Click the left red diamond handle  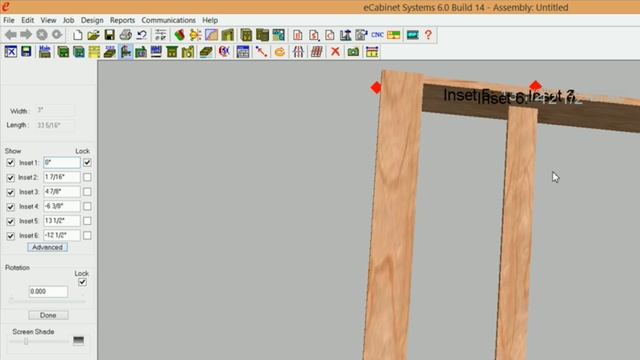click(376, 87)
